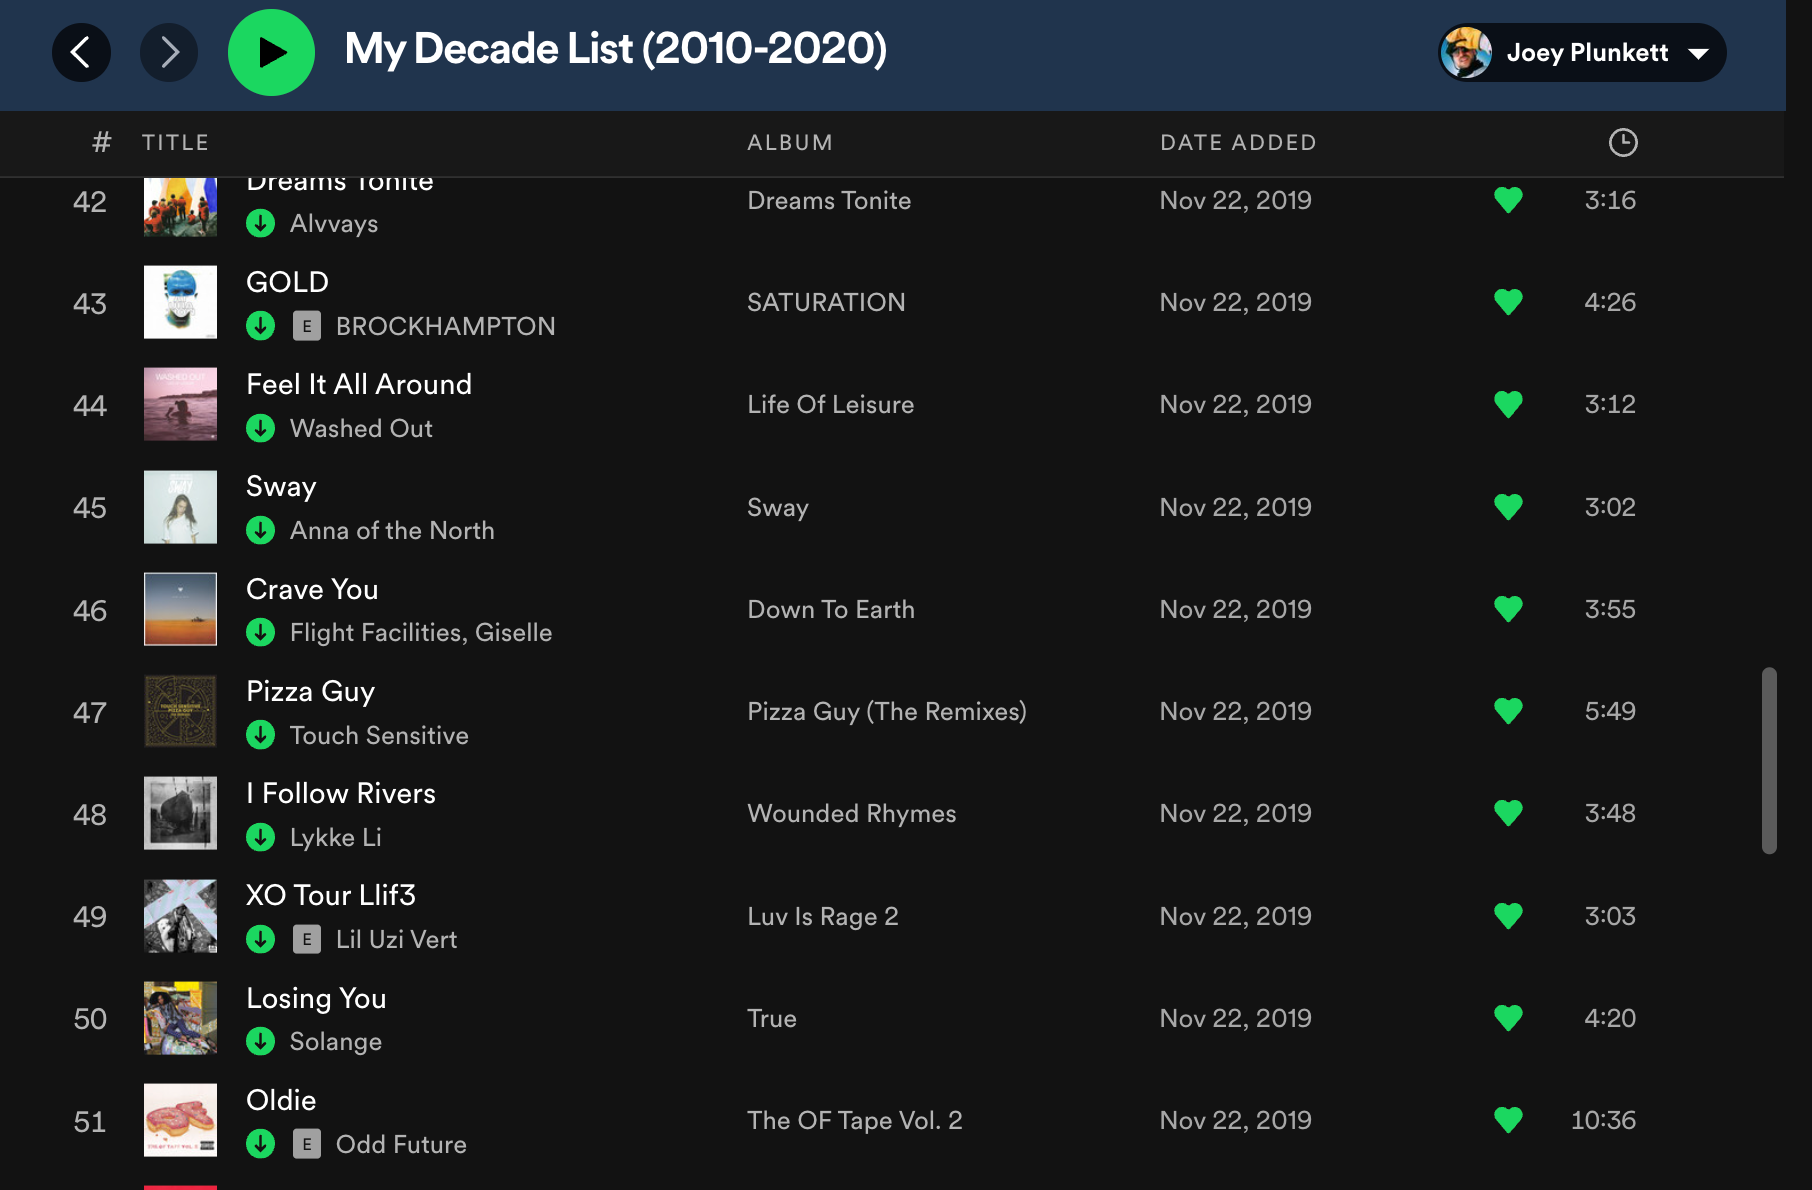Click the Crave You album cover thumbnail
Screen dimensions: 1812x1190
pos(180,609)
